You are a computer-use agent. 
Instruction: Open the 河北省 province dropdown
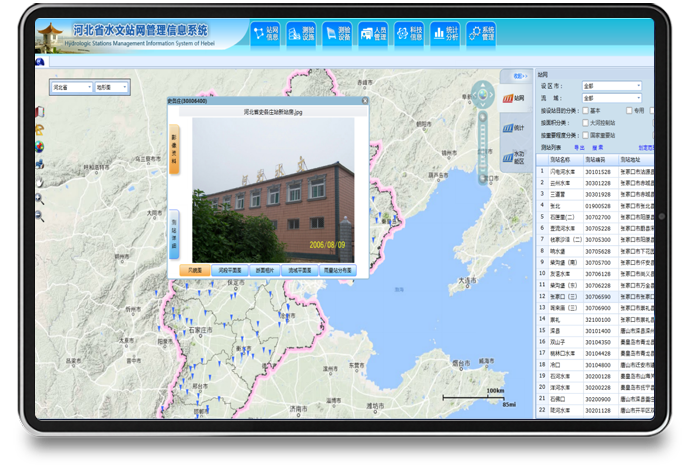coord(69,87)
